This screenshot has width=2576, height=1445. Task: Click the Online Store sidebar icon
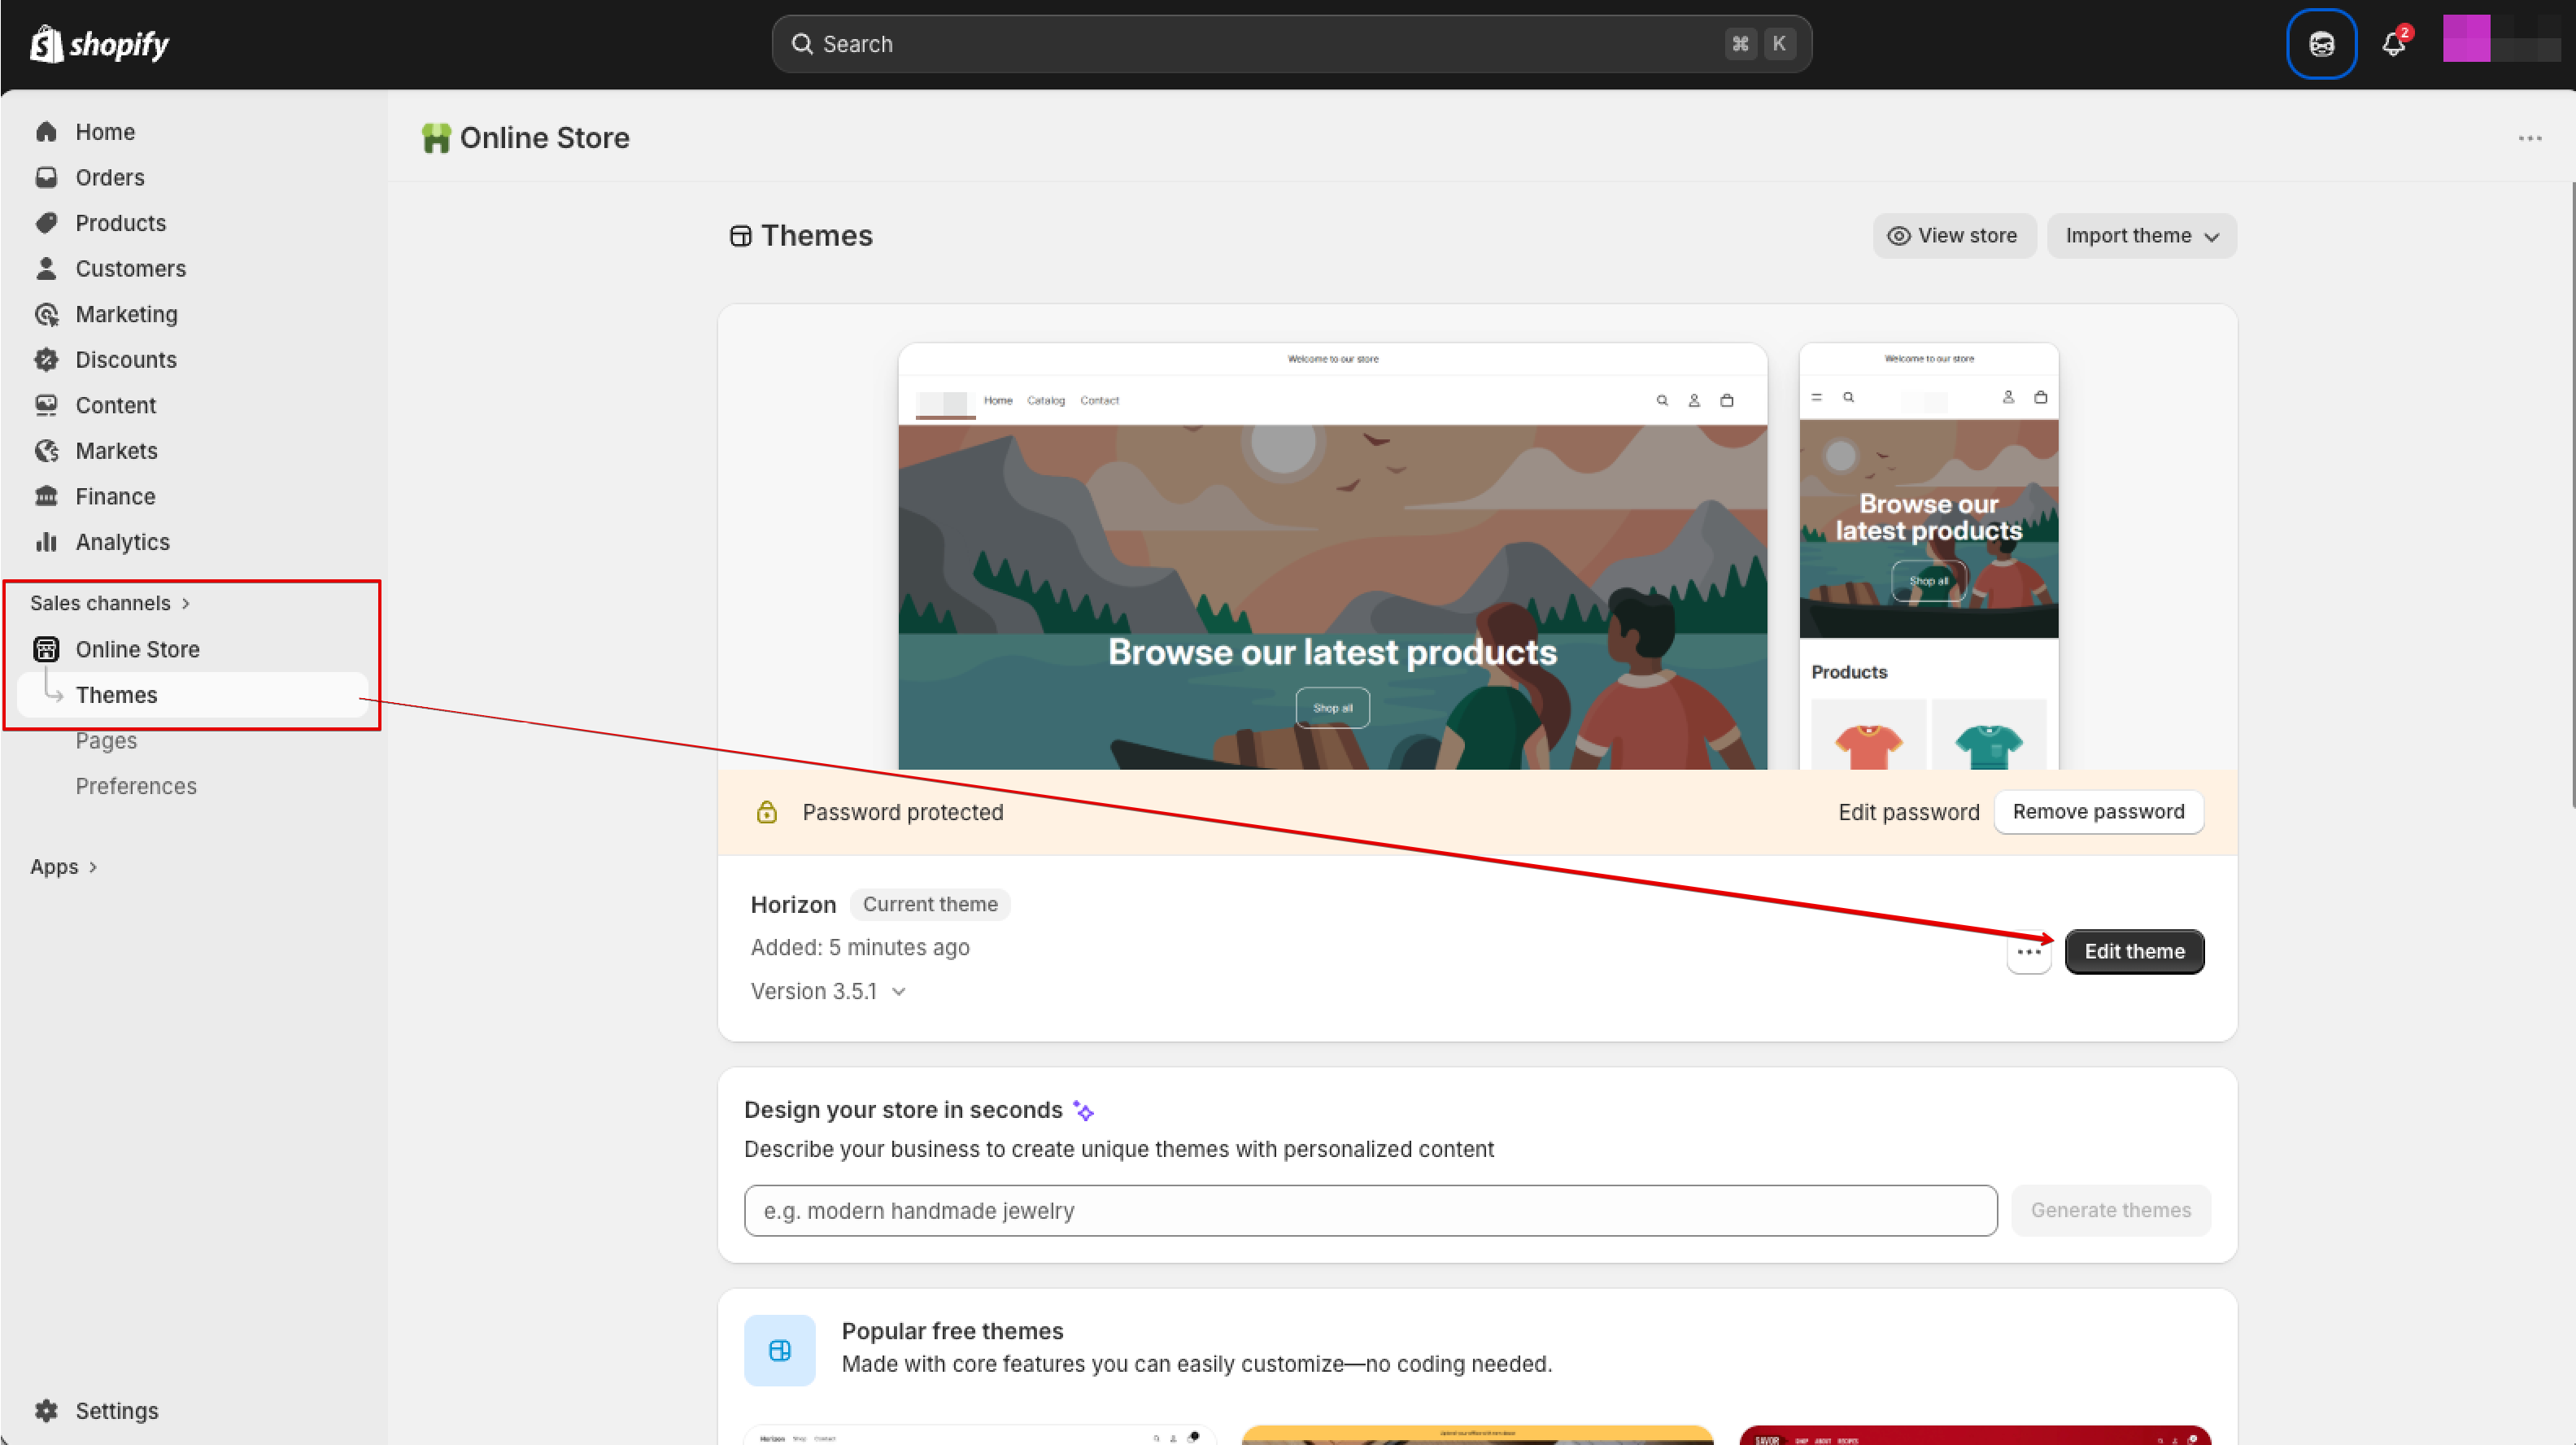[x=46, y=649]
